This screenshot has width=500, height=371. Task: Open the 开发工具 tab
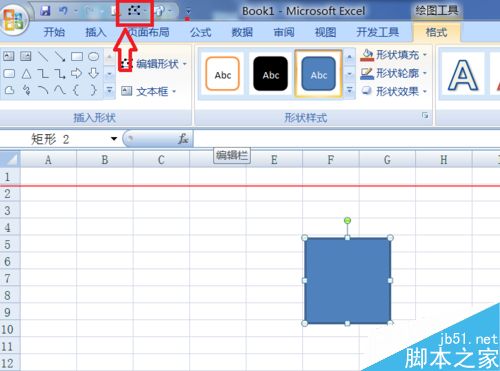(x=377, y=32)
